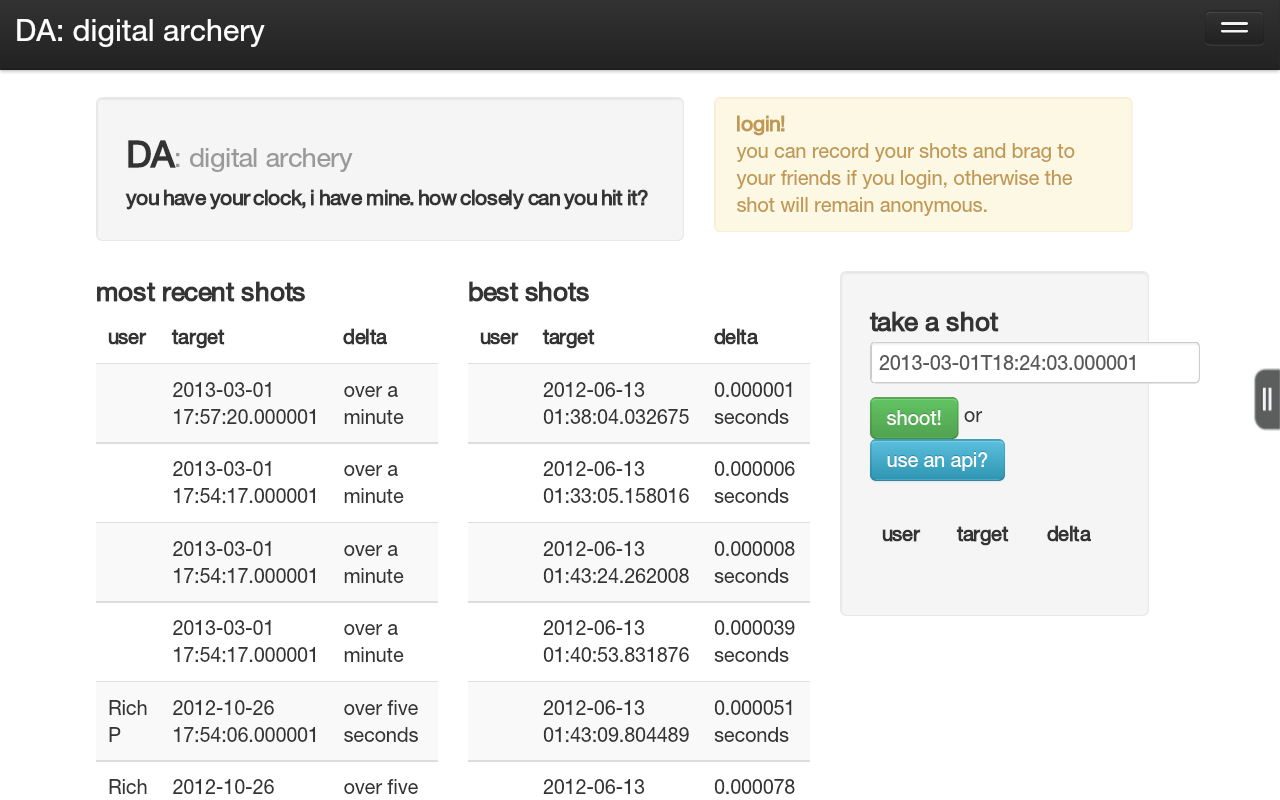The image size is (1280, 800).
Task: Click the DA: digital archery intro panel tagline
Action: click(386, 198)
